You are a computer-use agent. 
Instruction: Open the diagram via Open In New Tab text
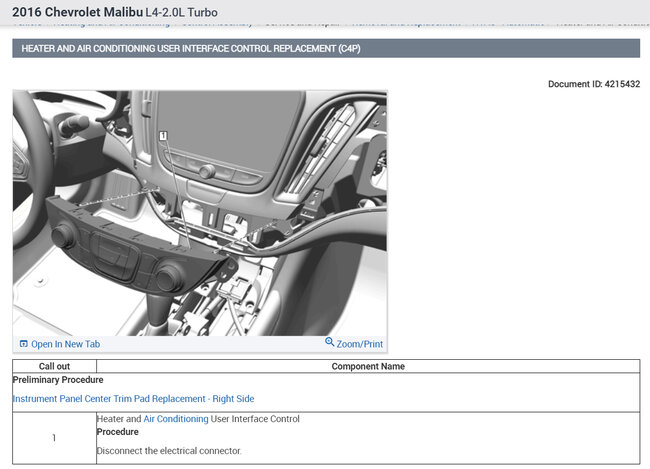[65, 344]
